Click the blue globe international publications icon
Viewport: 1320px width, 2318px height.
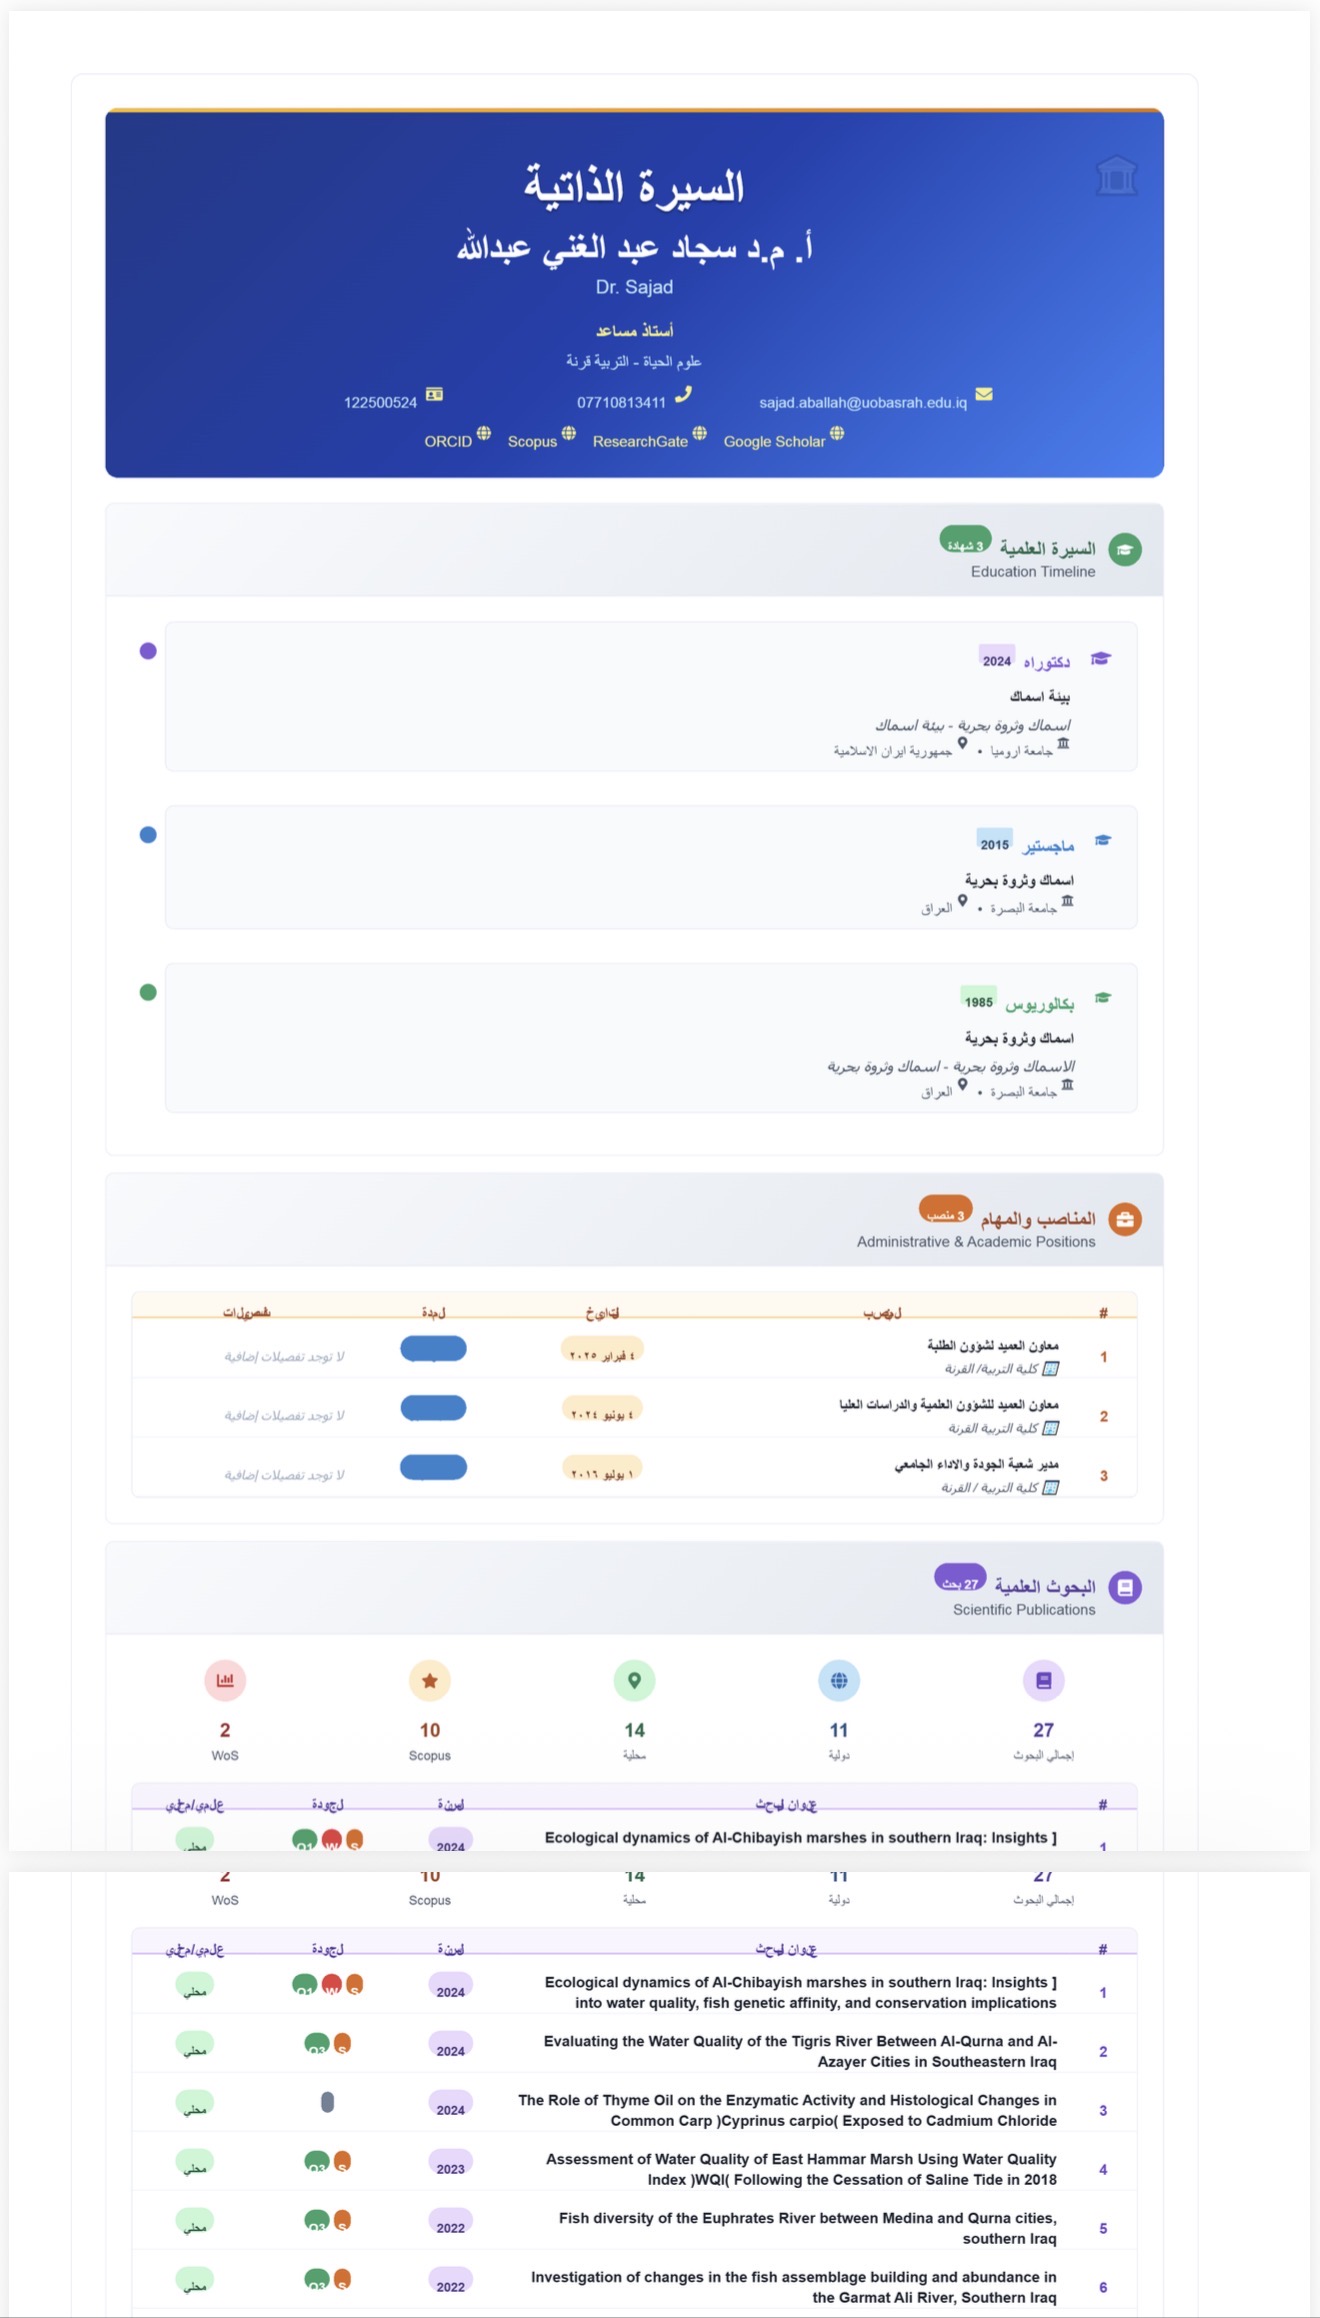coord(839,1680)
